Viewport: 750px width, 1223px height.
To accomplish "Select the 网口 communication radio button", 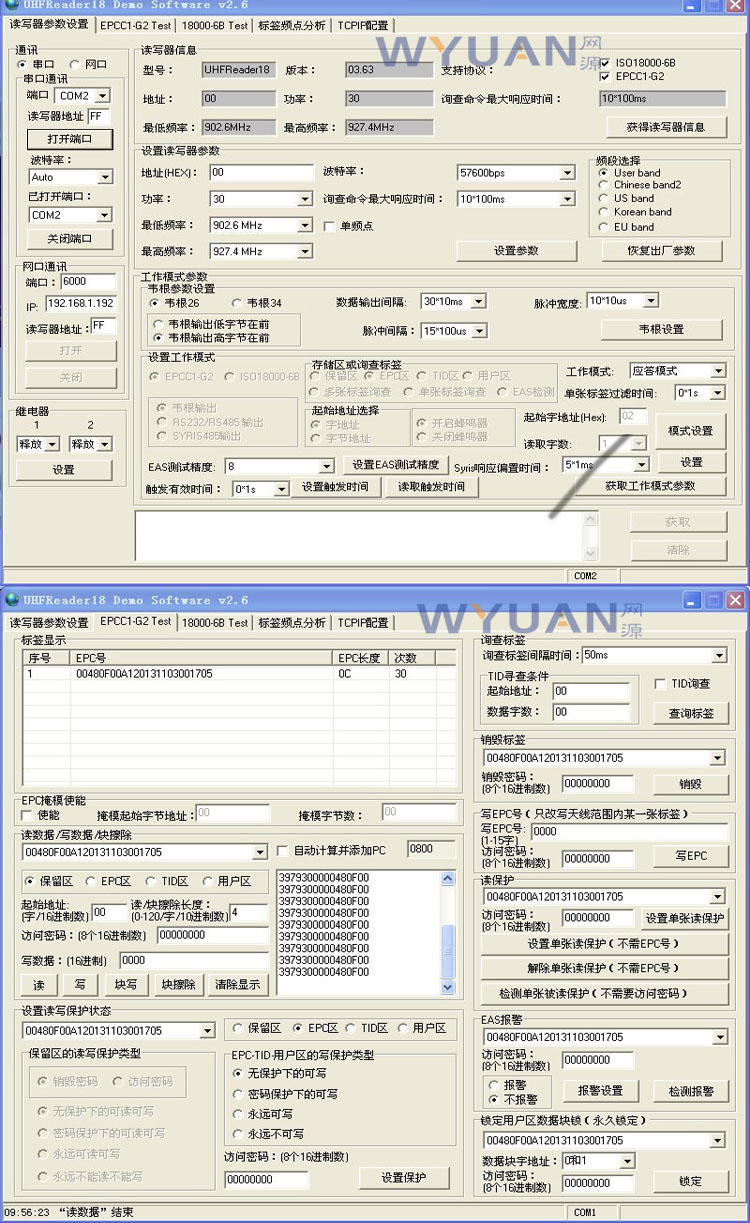I will [x=75, y=64].
